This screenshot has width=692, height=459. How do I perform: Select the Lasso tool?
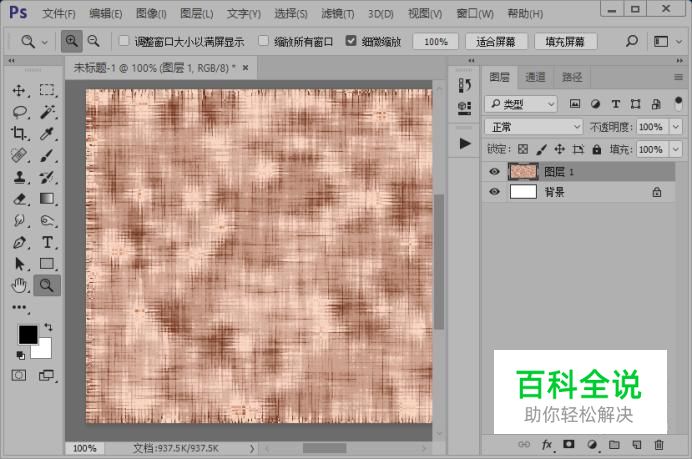pyautogui.click(x=19, y=112)
